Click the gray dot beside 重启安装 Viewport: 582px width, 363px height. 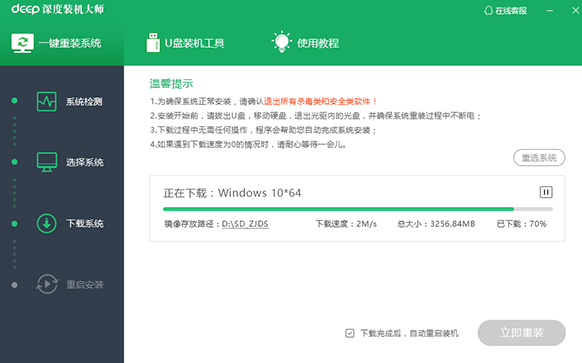[x=14, y=285]
